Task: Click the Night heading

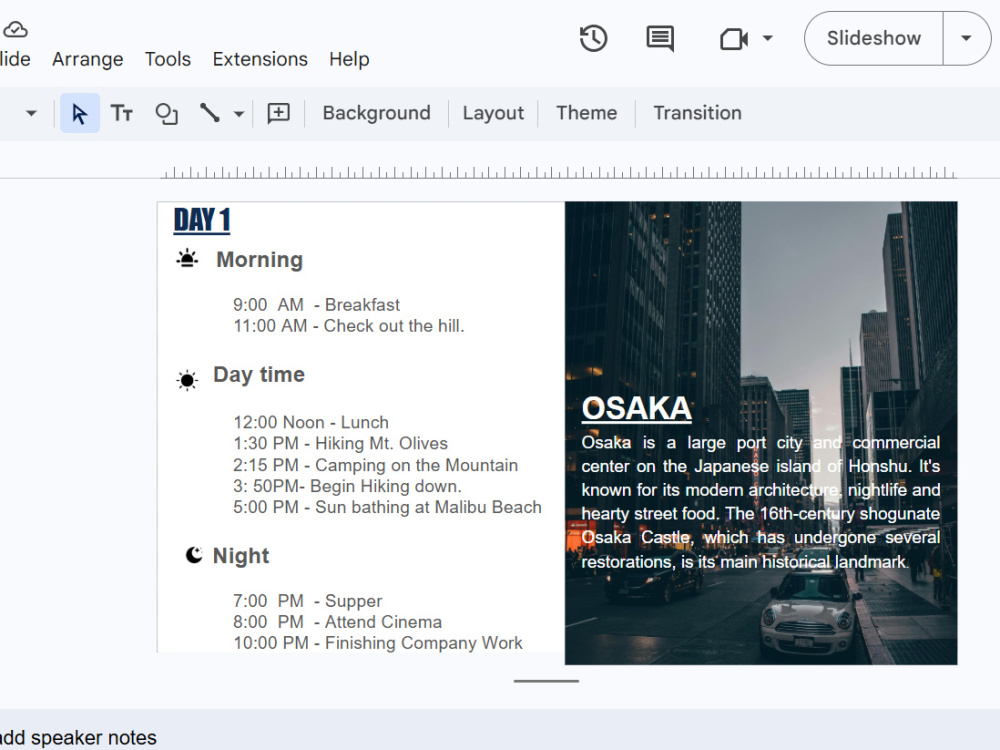Action: pyautogui.click(x=241, y=555)
